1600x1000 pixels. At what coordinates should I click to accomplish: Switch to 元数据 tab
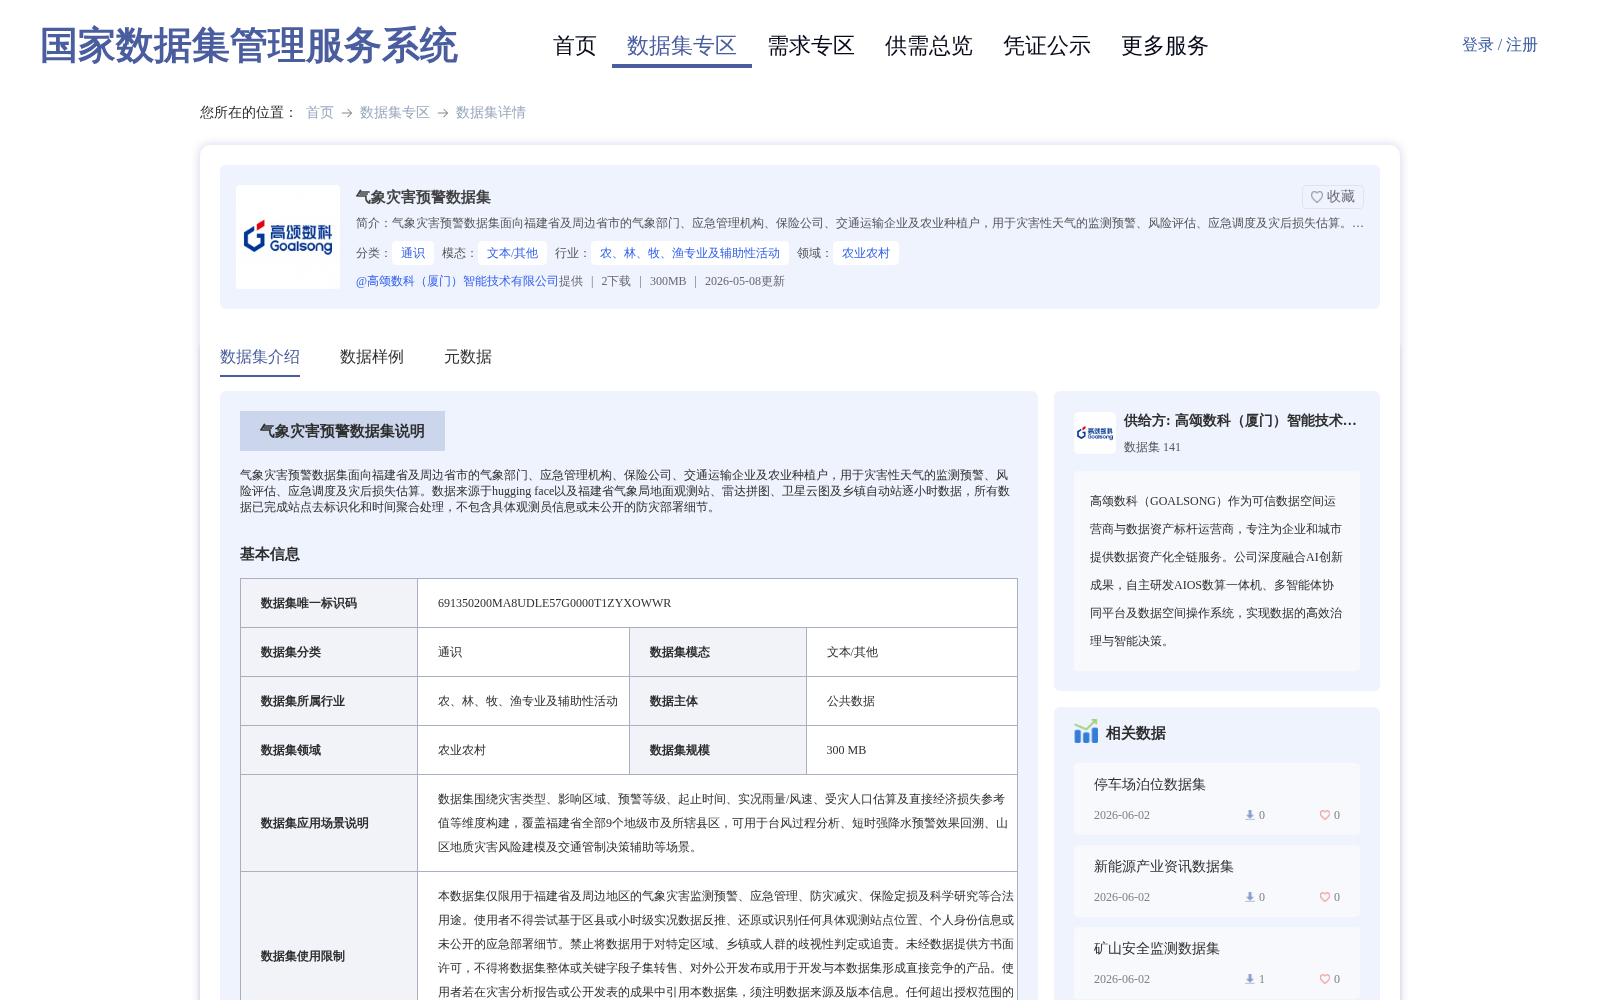[x=468, y=357]
